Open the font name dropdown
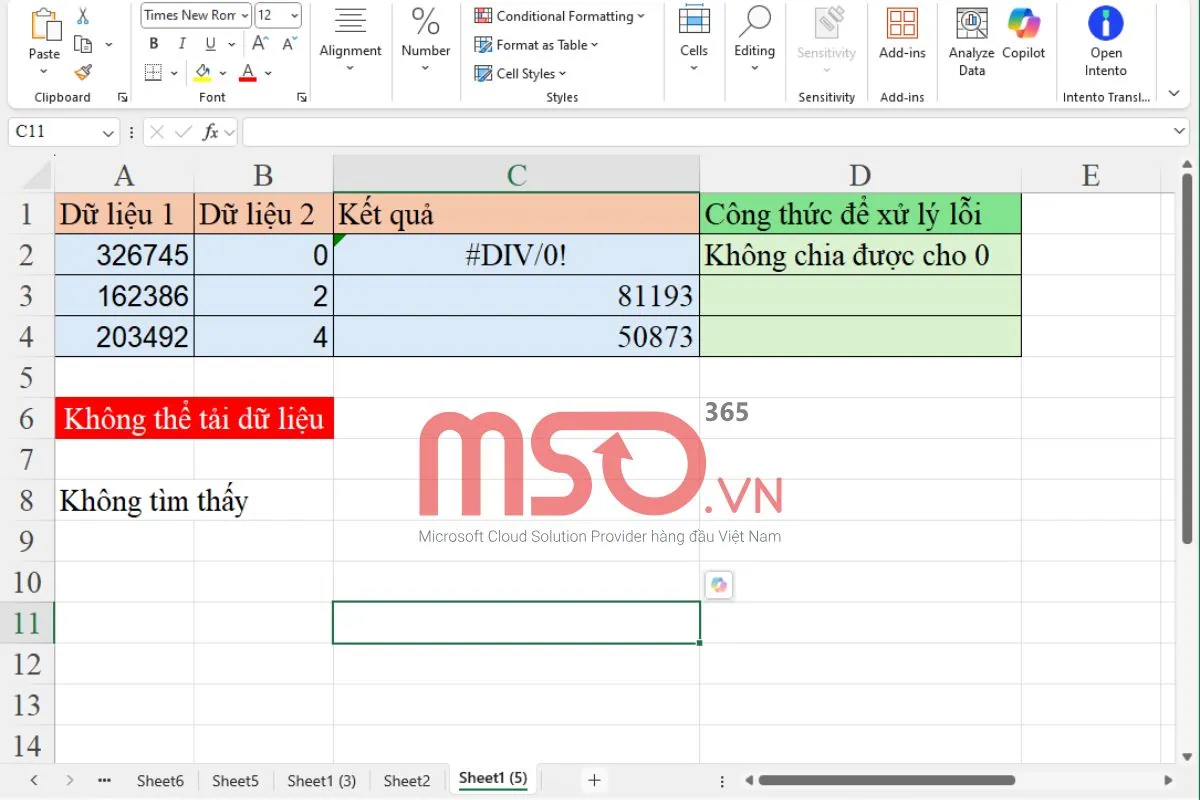Image resolution: width=1200 pixels, height=800 pixels. pos(247,15)
